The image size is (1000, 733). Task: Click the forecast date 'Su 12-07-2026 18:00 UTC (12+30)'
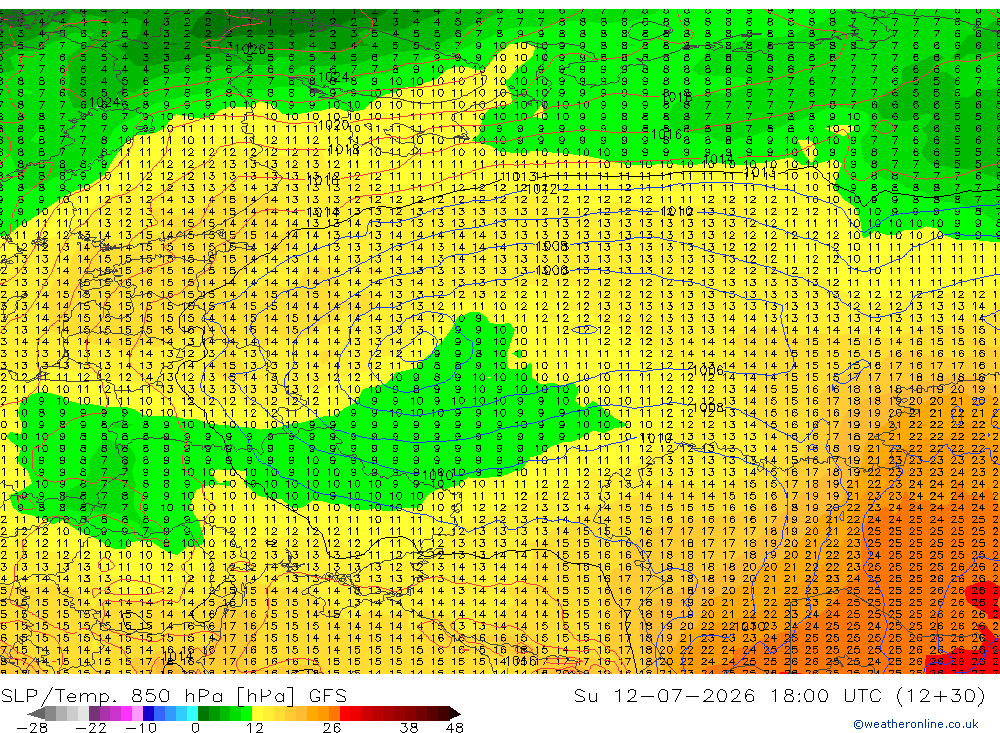779,695
